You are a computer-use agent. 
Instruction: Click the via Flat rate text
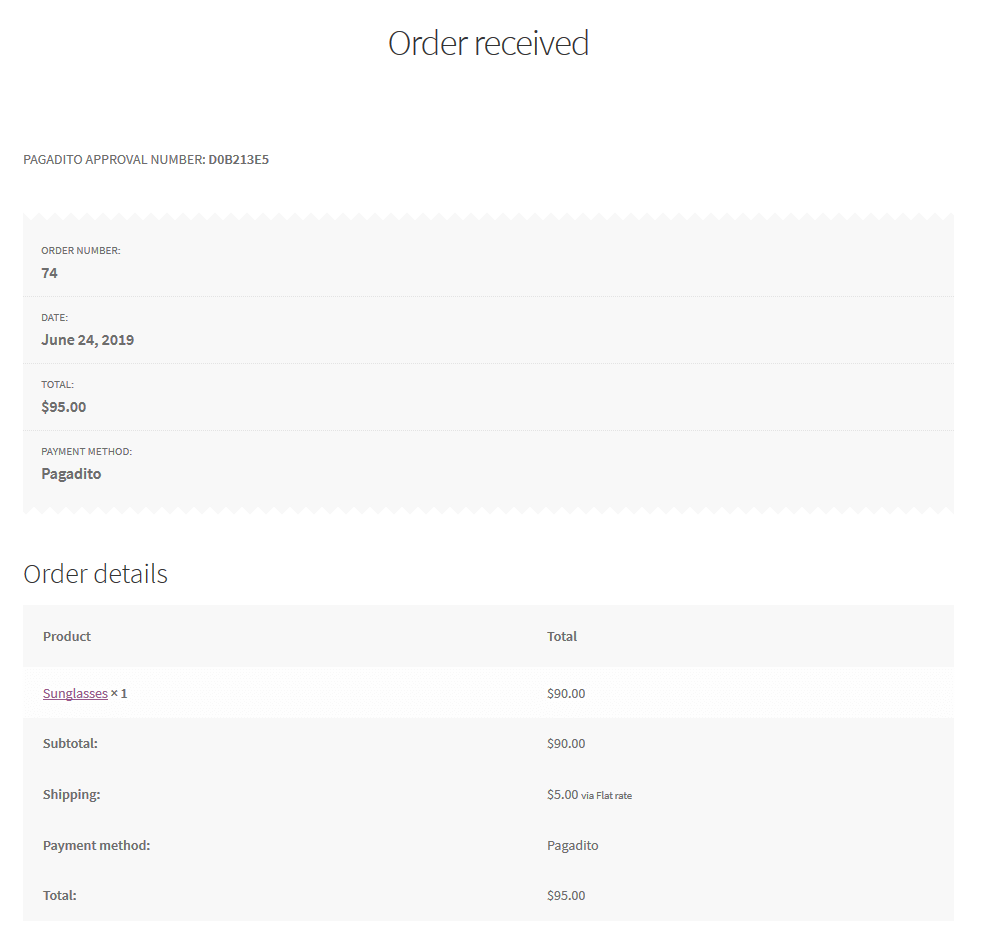point(607,796)
